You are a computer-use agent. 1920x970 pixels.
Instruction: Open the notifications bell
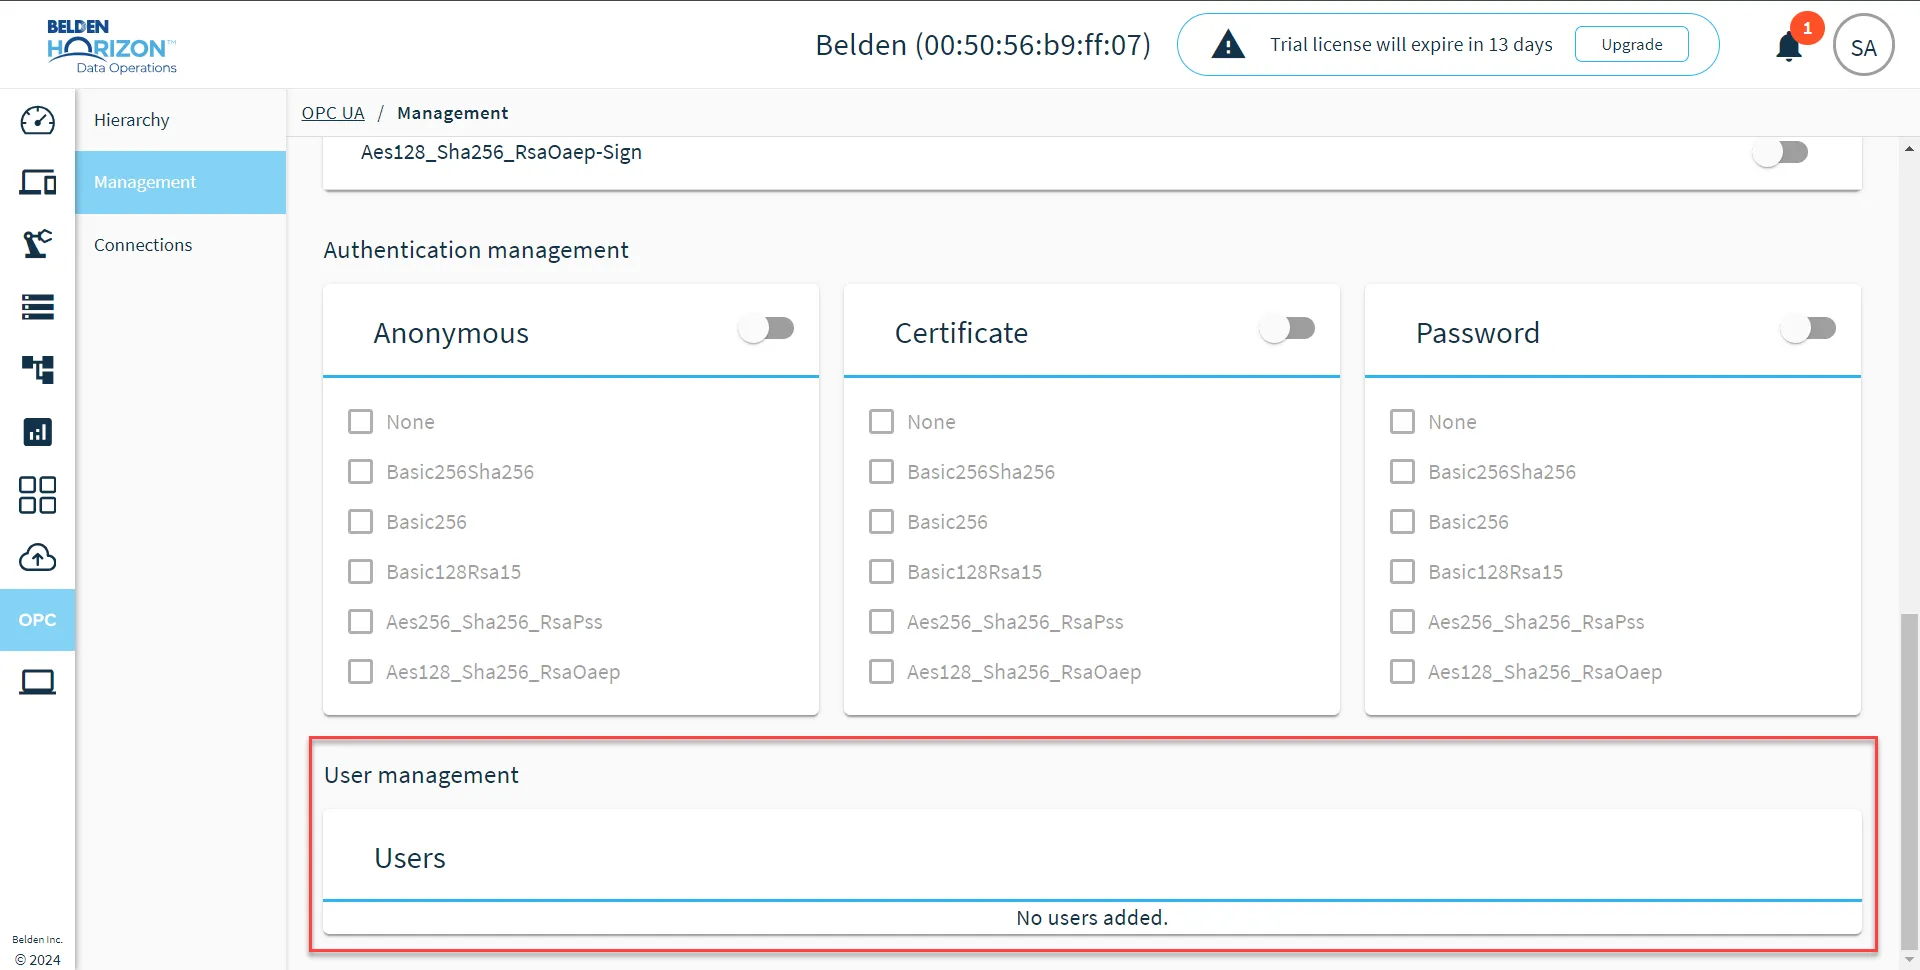click(1789, 46)
